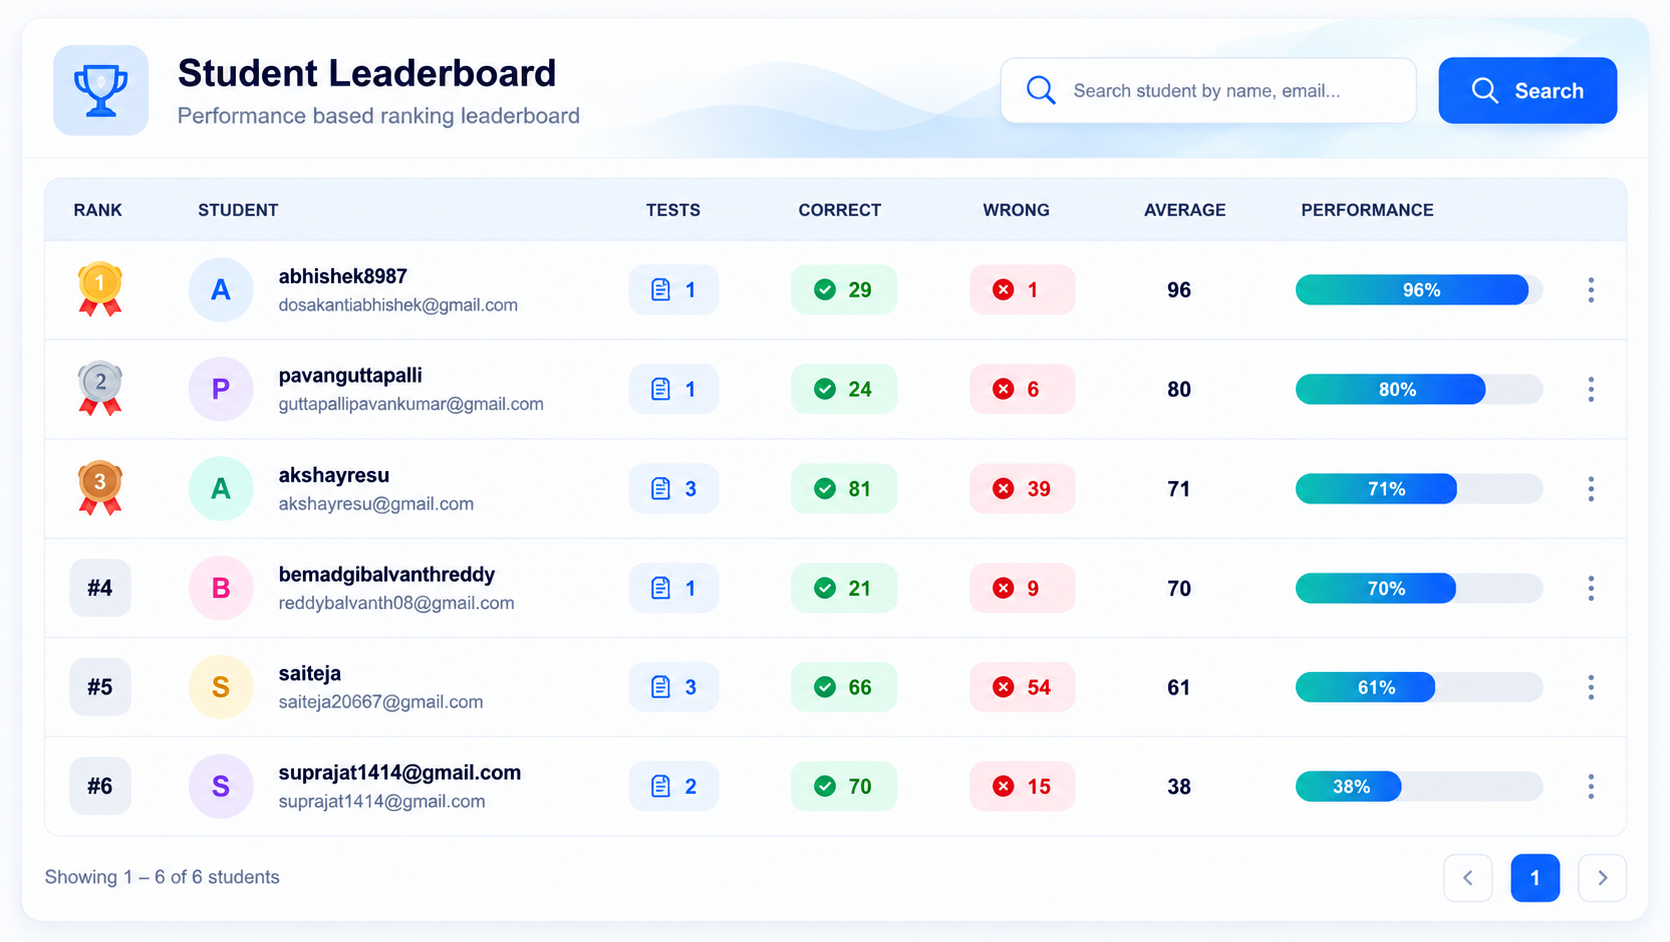The width and height of the screenshot is (1670, 942).
Task: Click the TESTS column header
Action: click(x=673, y=210)
